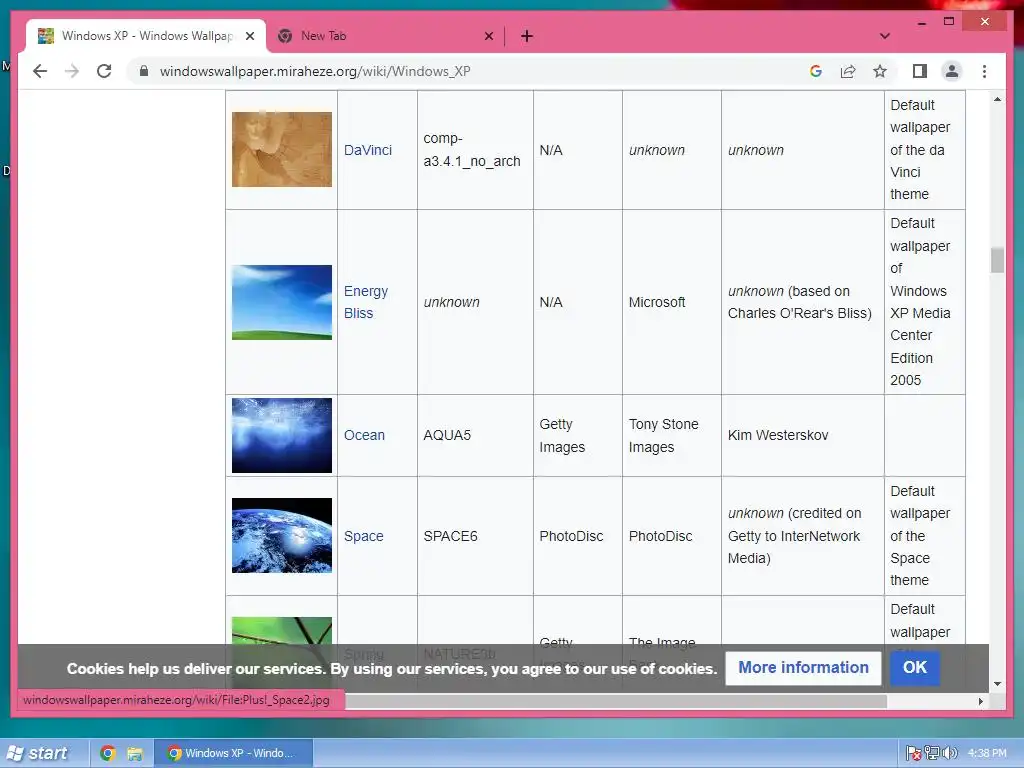Click the SPACE6 cell text
Viewport: 1024px width, 768px height.
click(x=450, y=536)
